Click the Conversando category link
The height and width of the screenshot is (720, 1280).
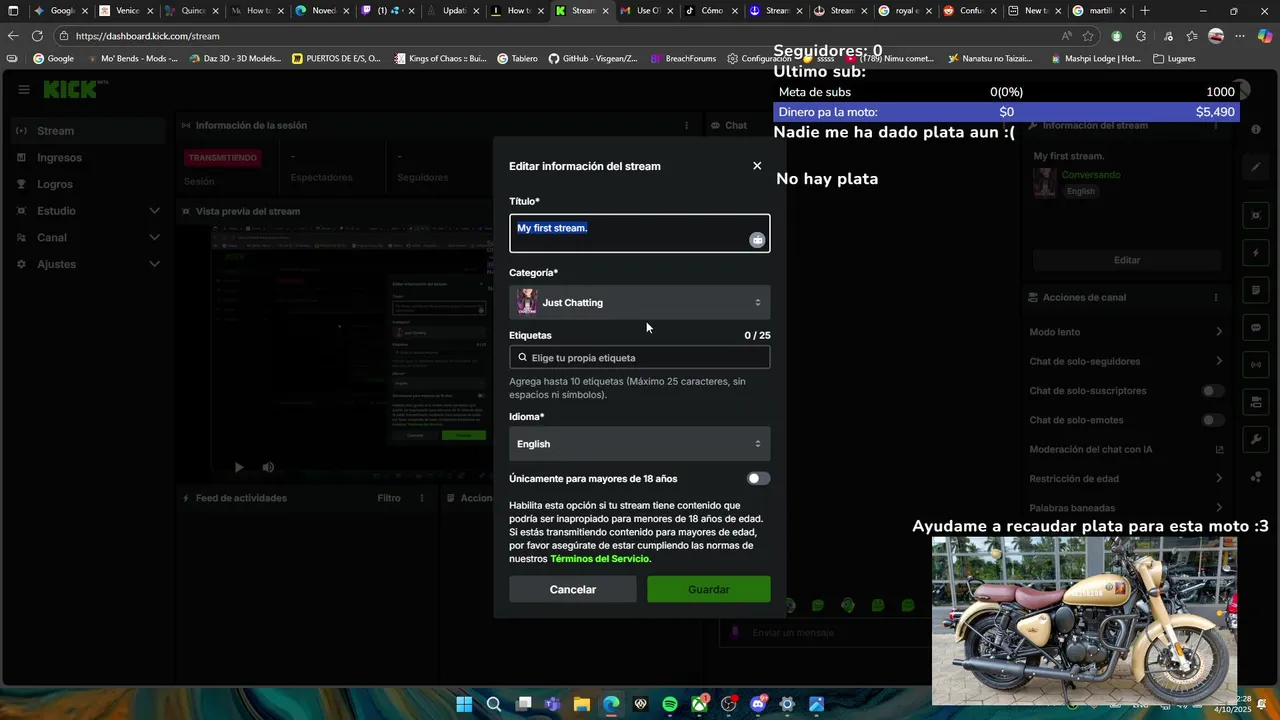[x=1091, y=175]
